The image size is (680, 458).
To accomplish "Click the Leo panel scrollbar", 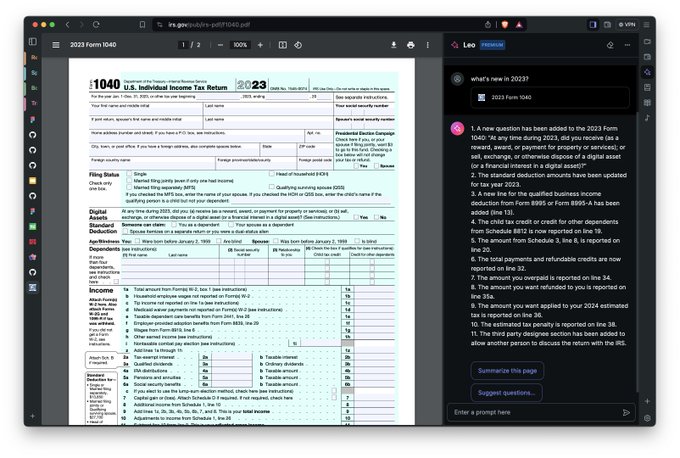I will point(638,252).
